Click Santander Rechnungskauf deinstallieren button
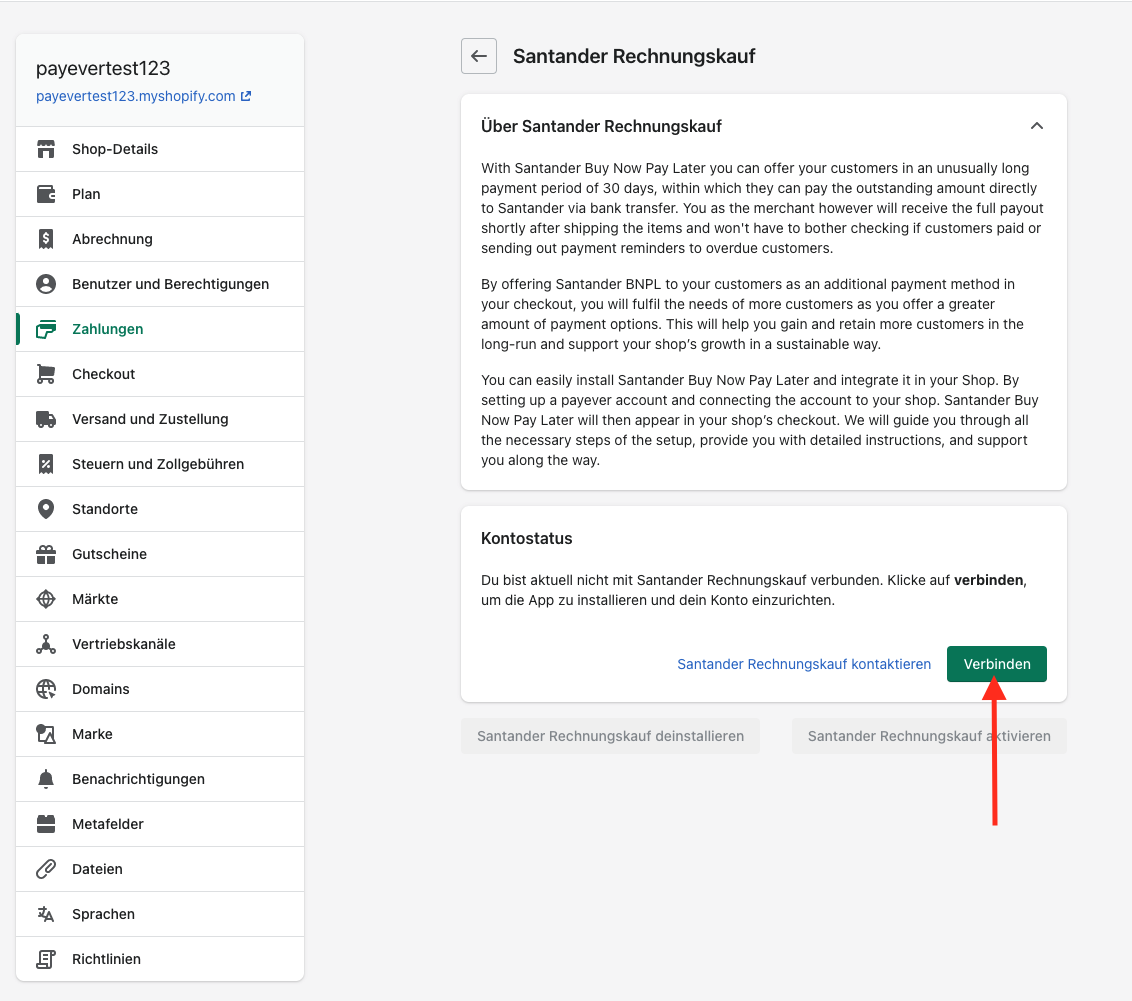1132x1001 pixels. coord(610,736)
